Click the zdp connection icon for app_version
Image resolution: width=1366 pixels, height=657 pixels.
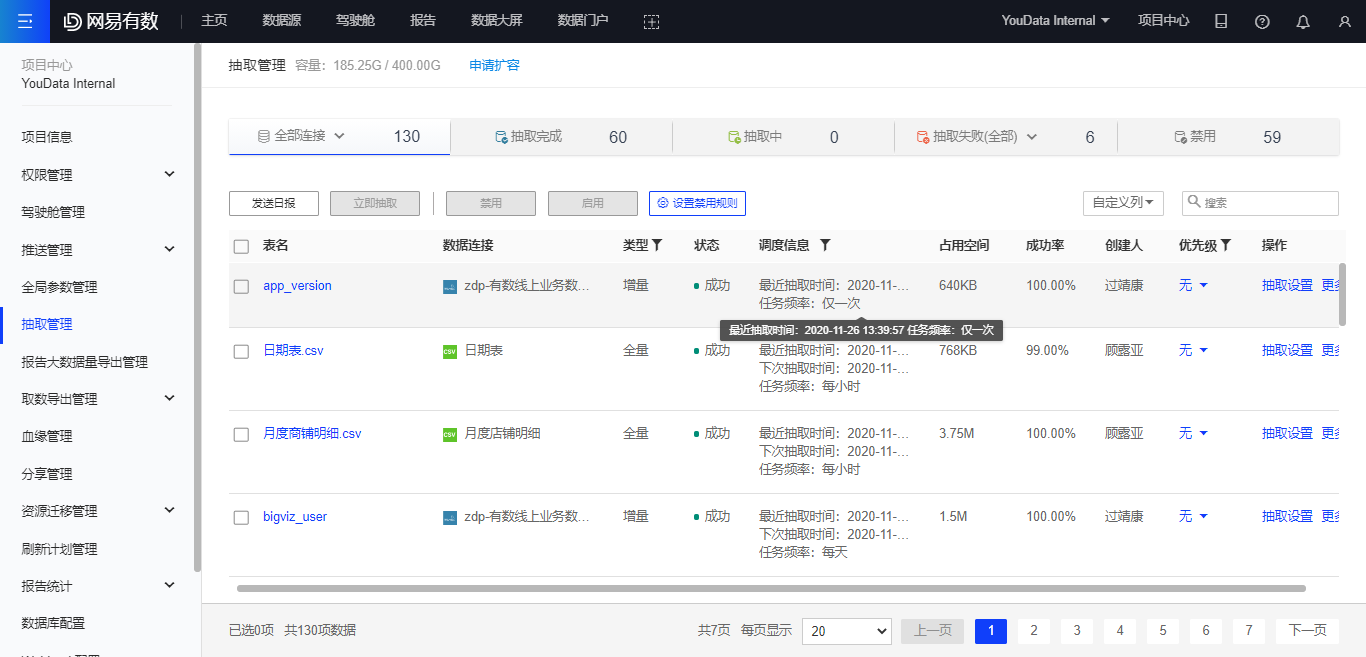[450, 287]
